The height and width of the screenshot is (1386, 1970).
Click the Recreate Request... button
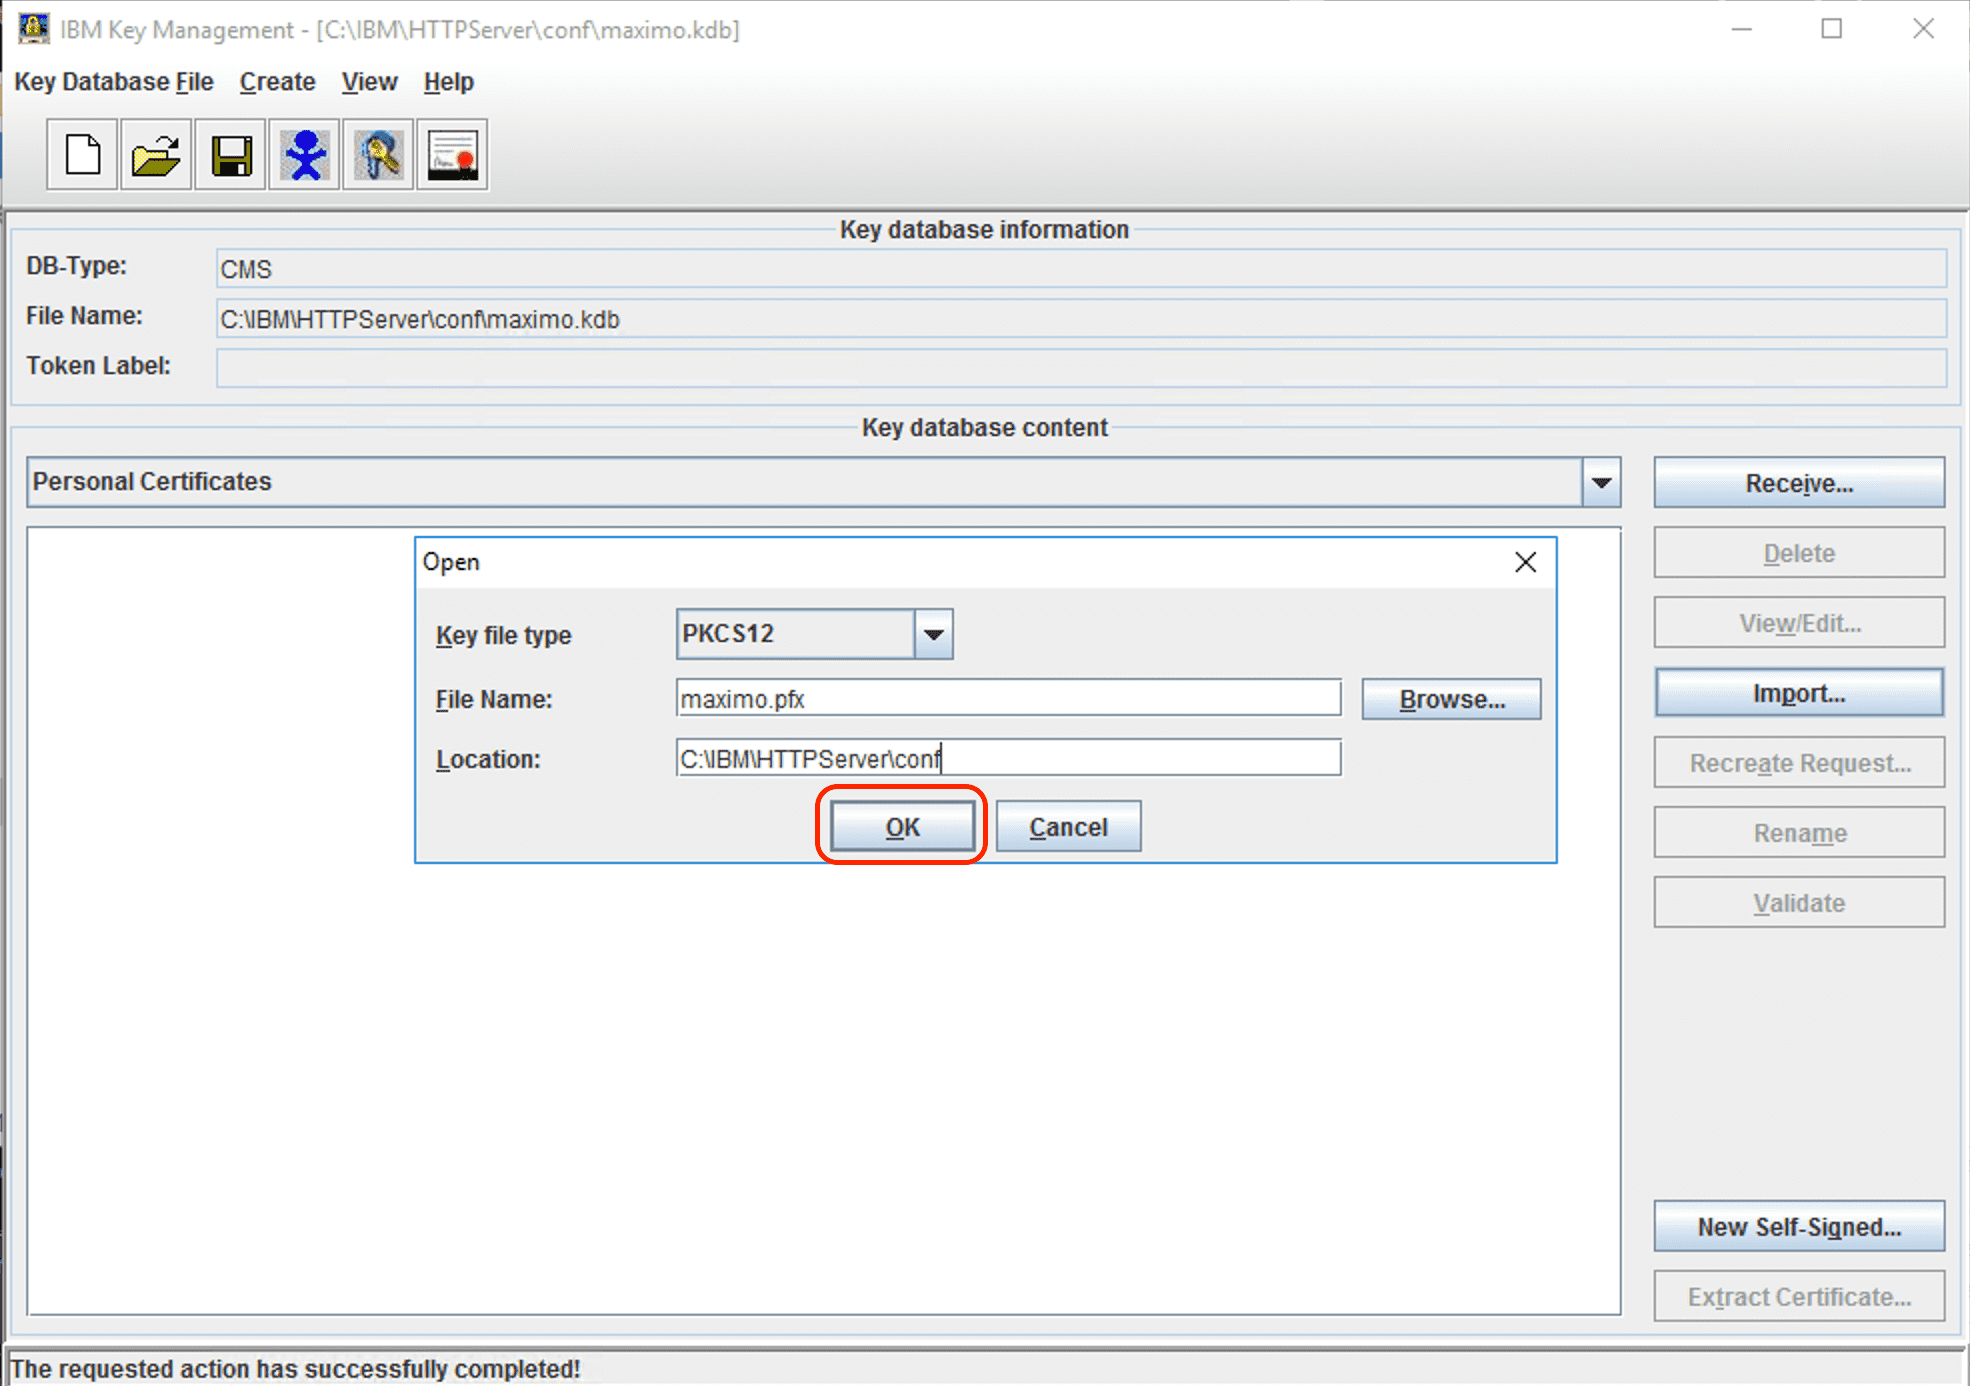1799,763
